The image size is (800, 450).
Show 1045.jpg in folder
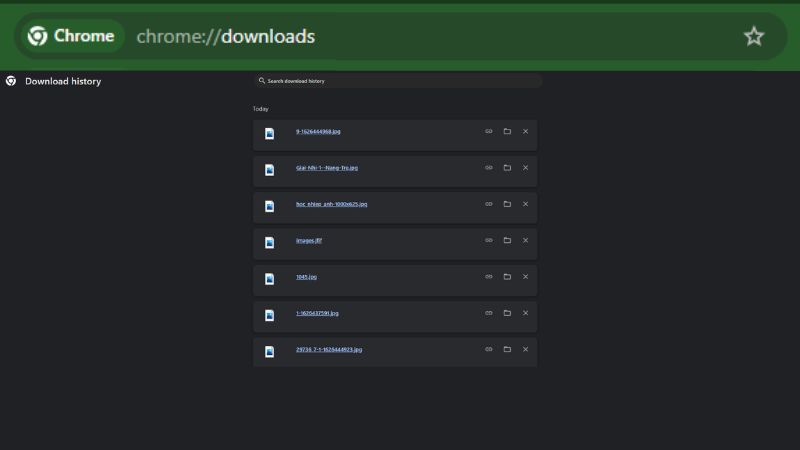[507, 276]
